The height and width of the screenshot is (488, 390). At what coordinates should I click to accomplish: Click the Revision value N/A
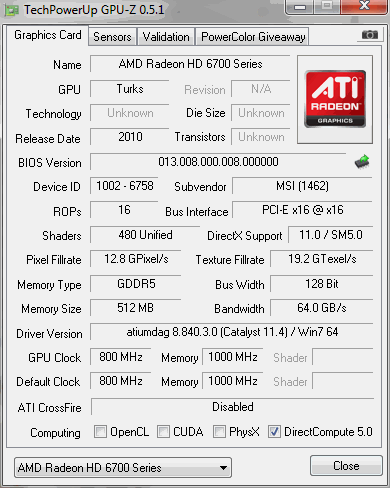261,89
